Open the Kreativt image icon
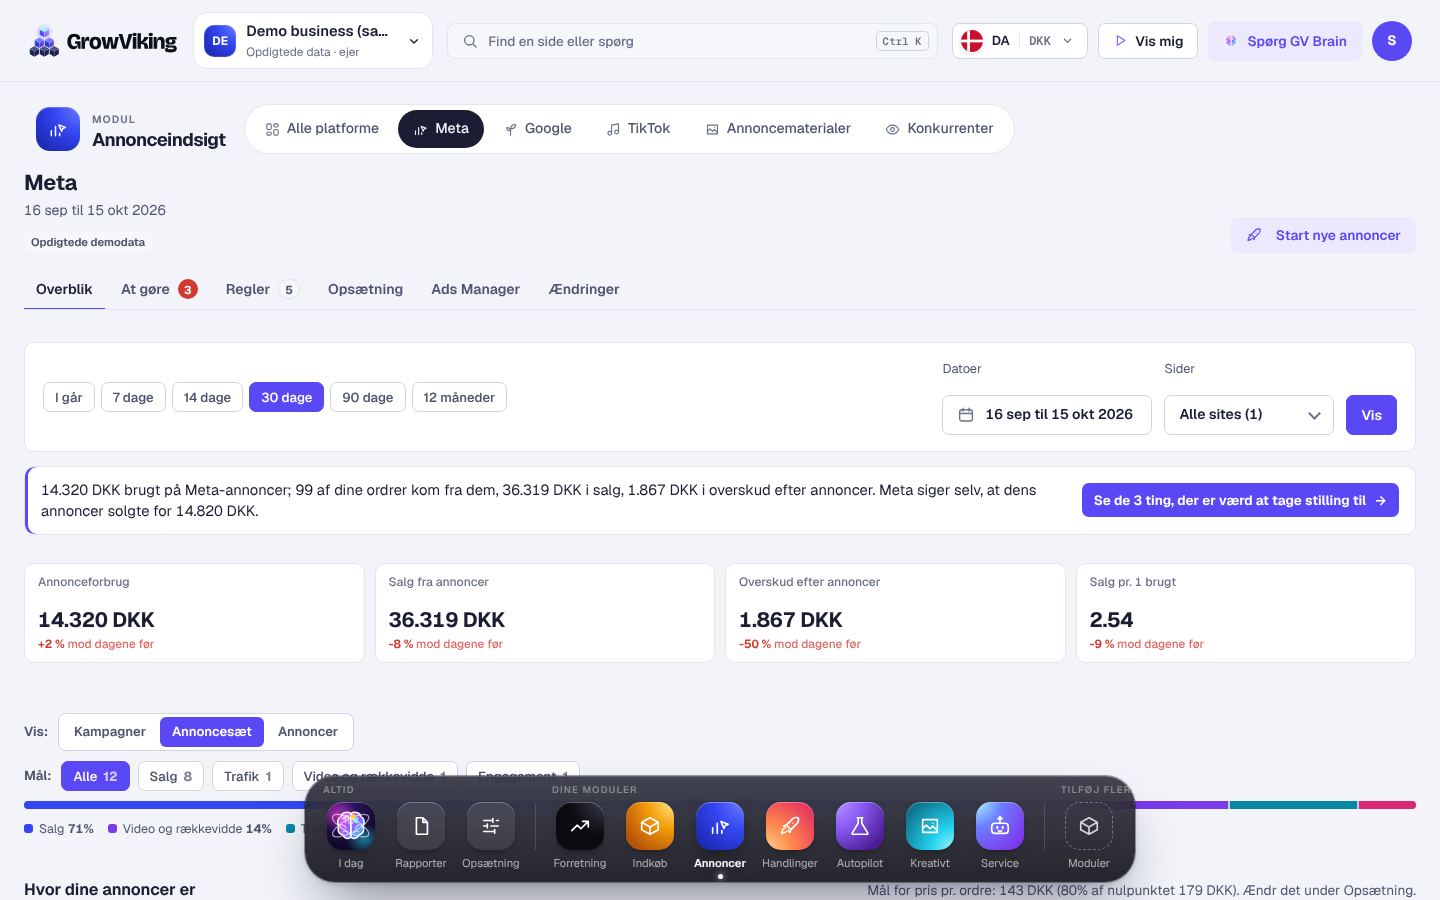The width and height of the screenshot is (1440, 900). (930, 826)
